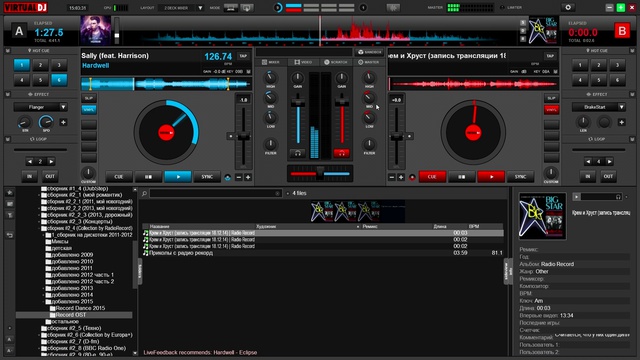Double loop length on deck B
The width and height of the screenshot is (640, 360).
click(609, 162)
